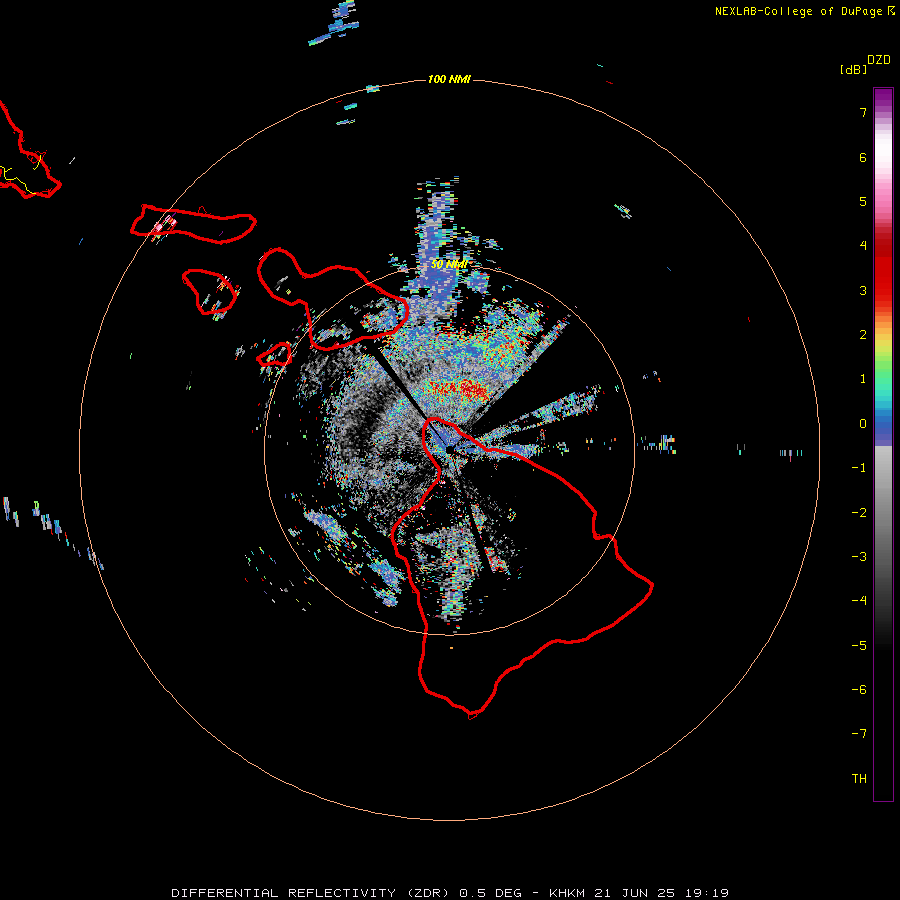Click the 5 value on color scale
Viewport: 900px width, 900px height.
pos(863,201)
